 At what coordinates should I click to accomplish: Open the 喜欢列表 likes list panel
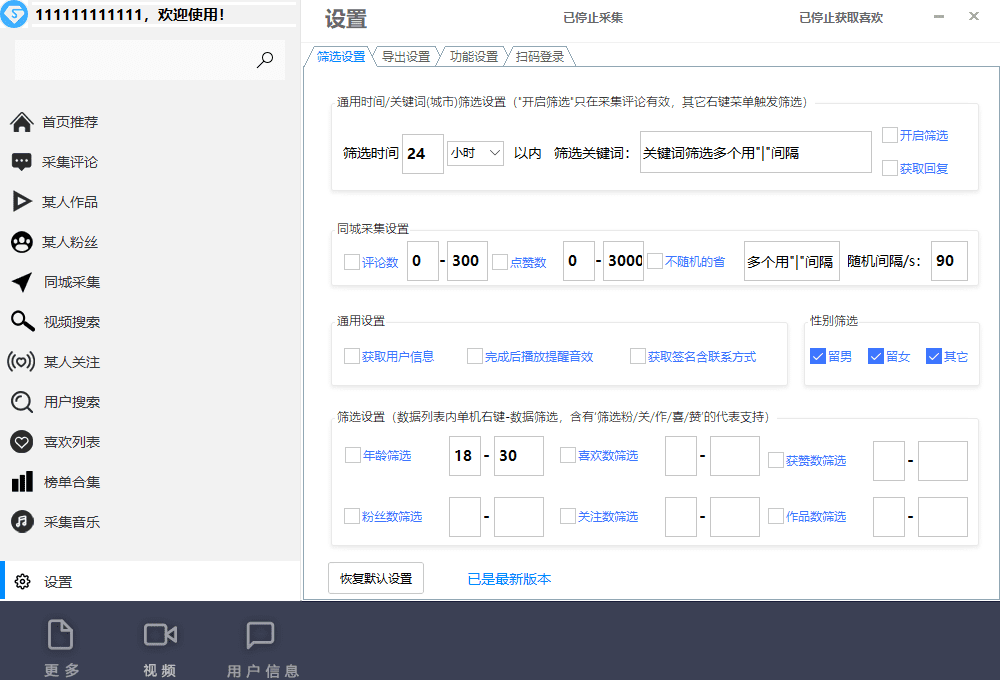coord(72,442)
